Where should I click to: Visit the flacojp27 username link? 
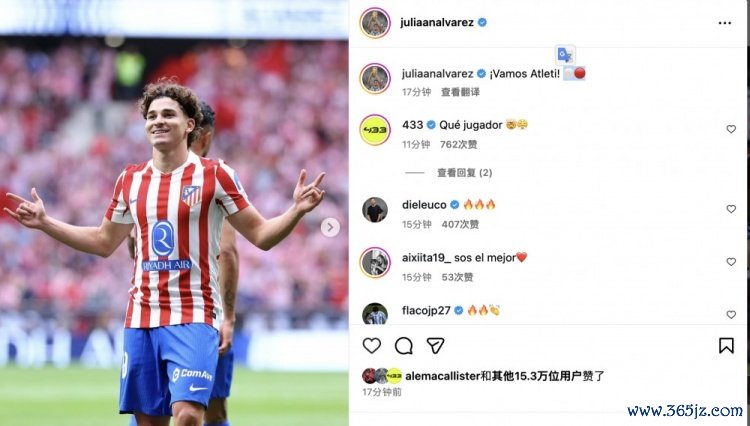pos(426,310)
